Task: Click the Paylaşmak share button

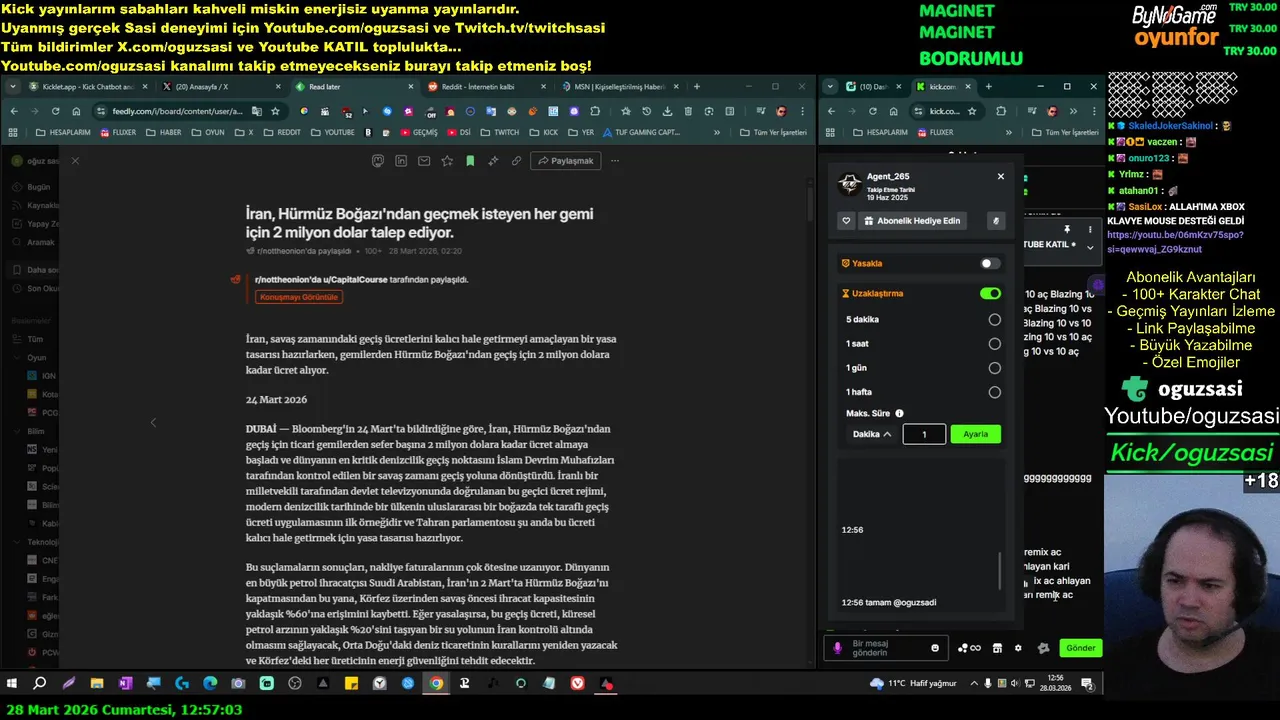Action: coord(566,161)
